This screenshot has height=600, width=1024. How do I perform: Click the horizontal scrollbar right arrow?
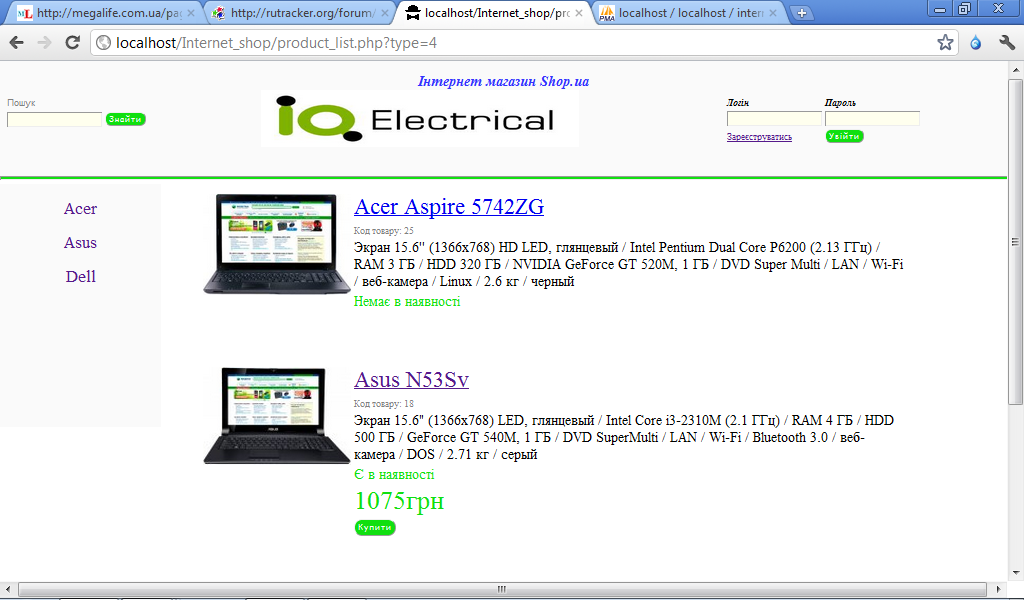(x=997, y=589)
